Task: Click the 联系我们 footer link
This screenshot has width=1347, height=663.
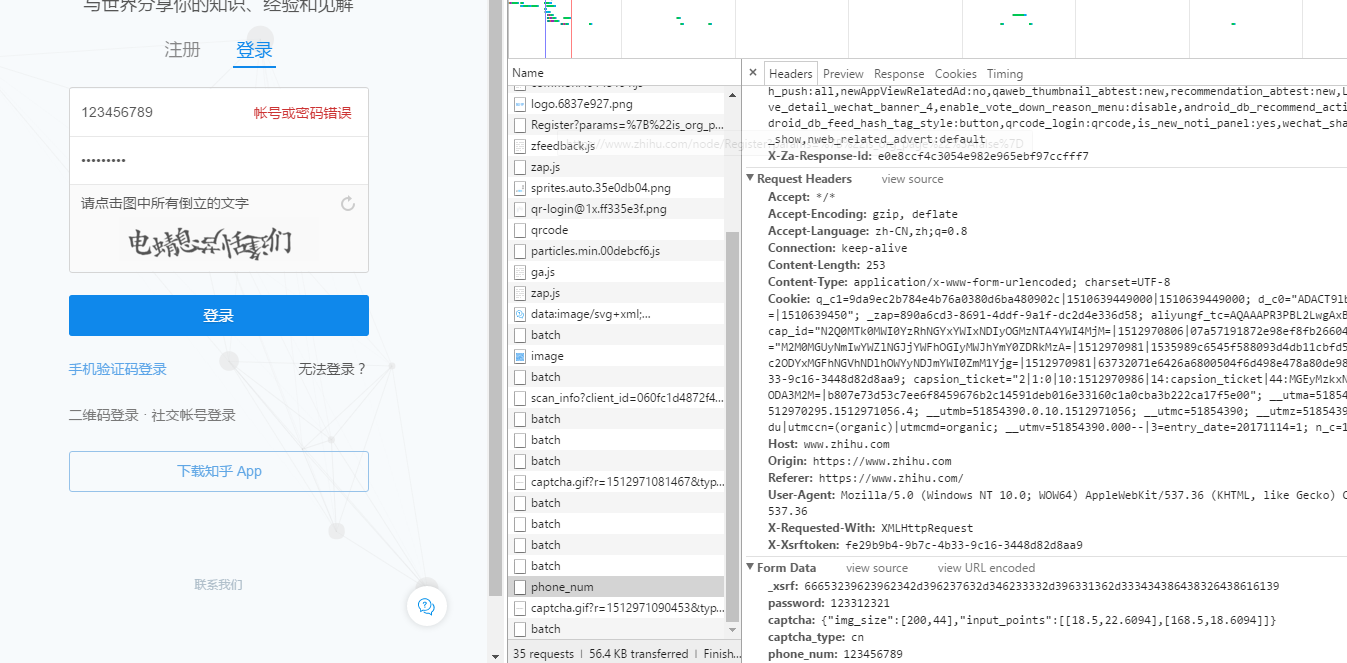Action: 218,585
